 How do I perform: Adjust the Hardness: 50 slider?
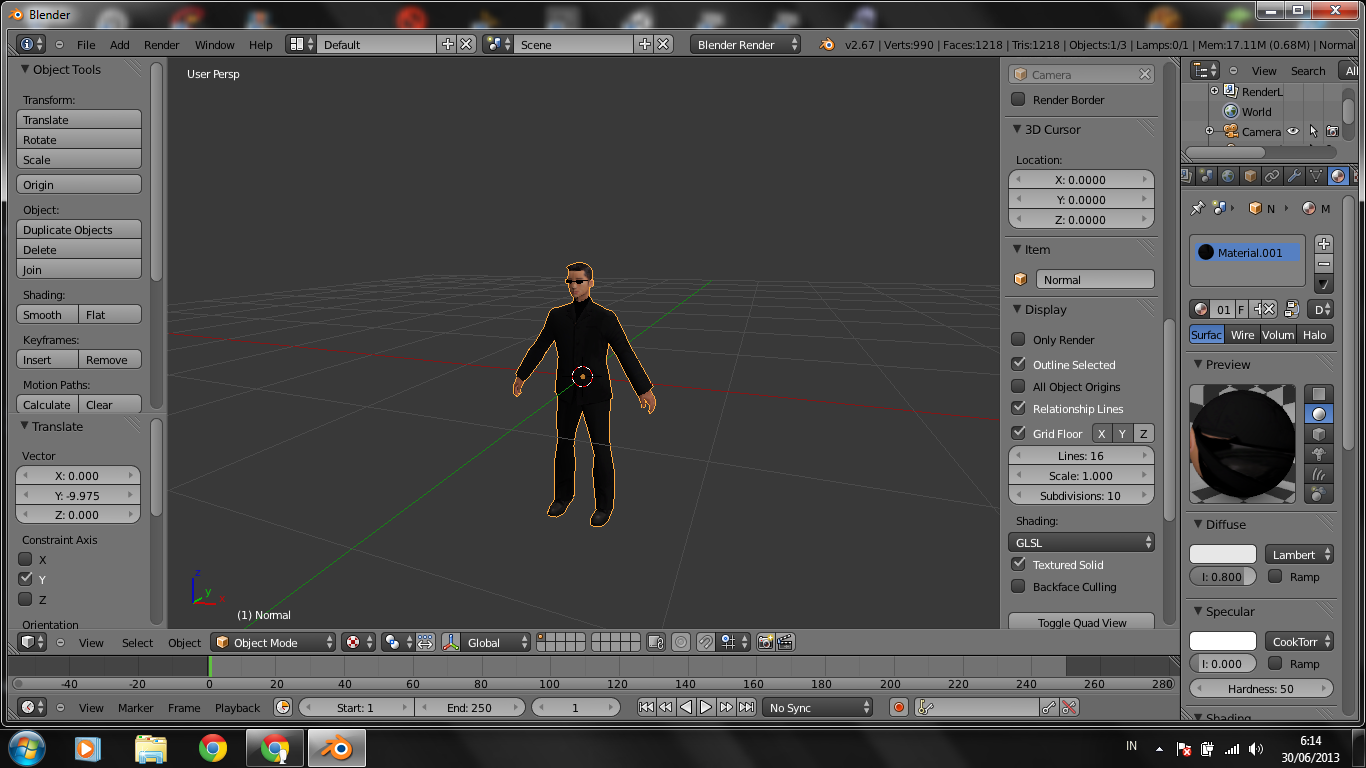pyautogui.click(x=1261, y=689)
